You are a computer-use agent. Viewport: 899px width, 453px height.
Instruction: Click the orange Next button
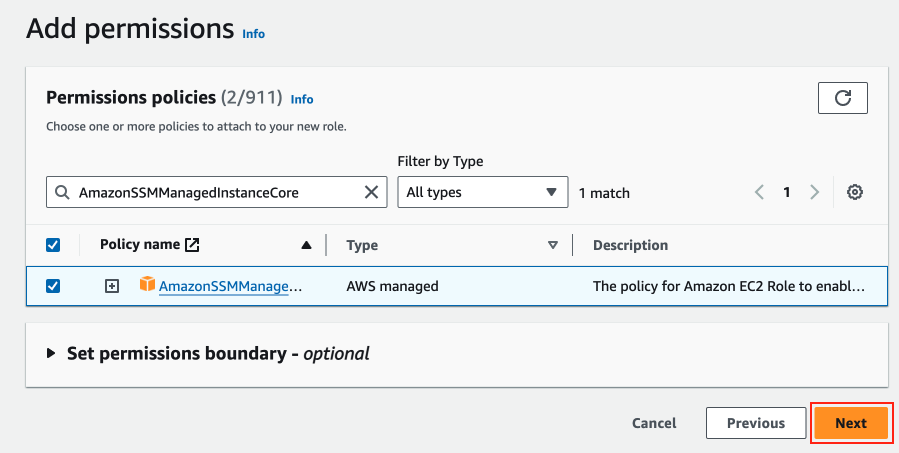pyautogui.click(x=850, y=423)
